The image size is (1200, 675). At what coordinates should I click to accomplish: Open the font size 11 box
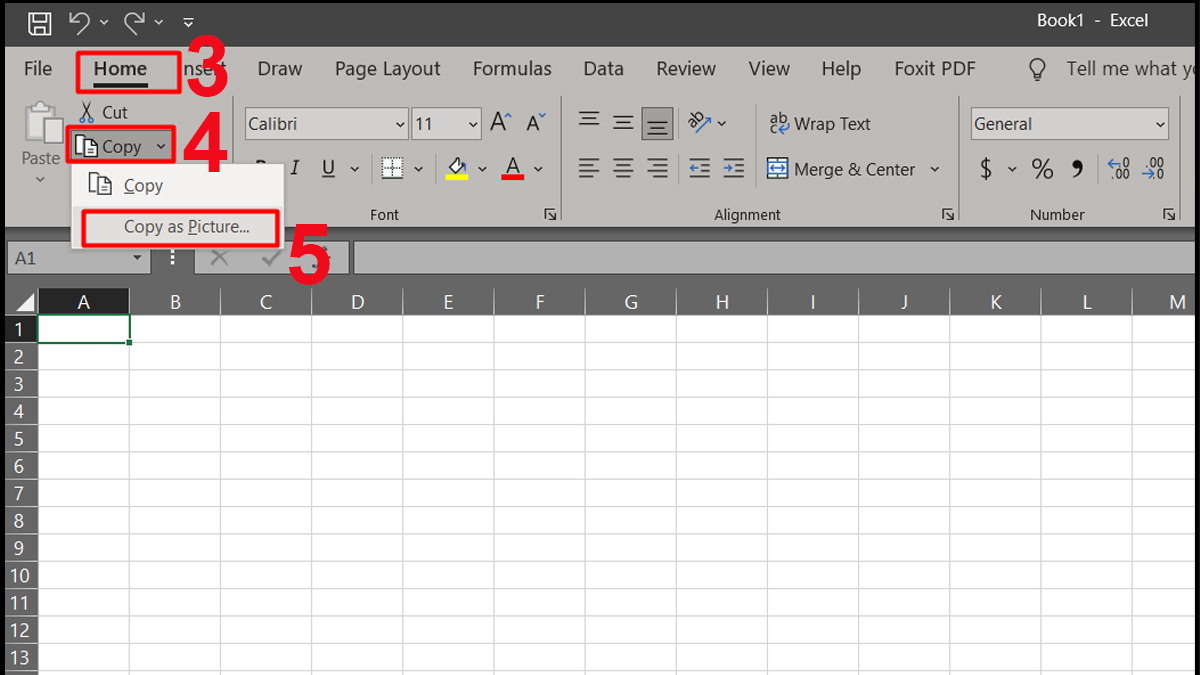point(447,124)
